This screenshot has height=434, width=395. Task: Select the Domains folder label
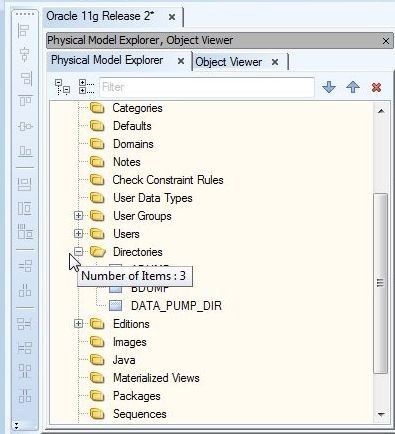(133, 144)
